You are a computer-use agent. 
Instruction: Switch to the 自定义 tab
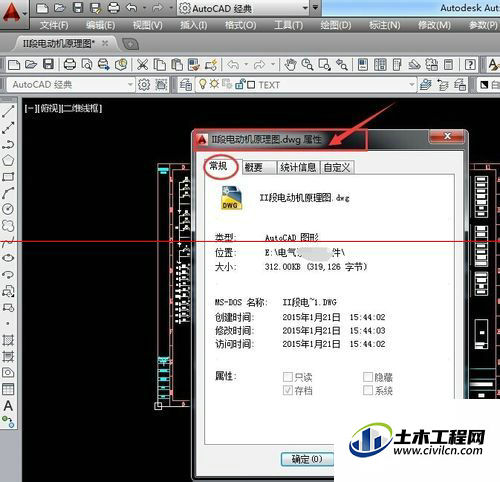(x=337, y=167)
